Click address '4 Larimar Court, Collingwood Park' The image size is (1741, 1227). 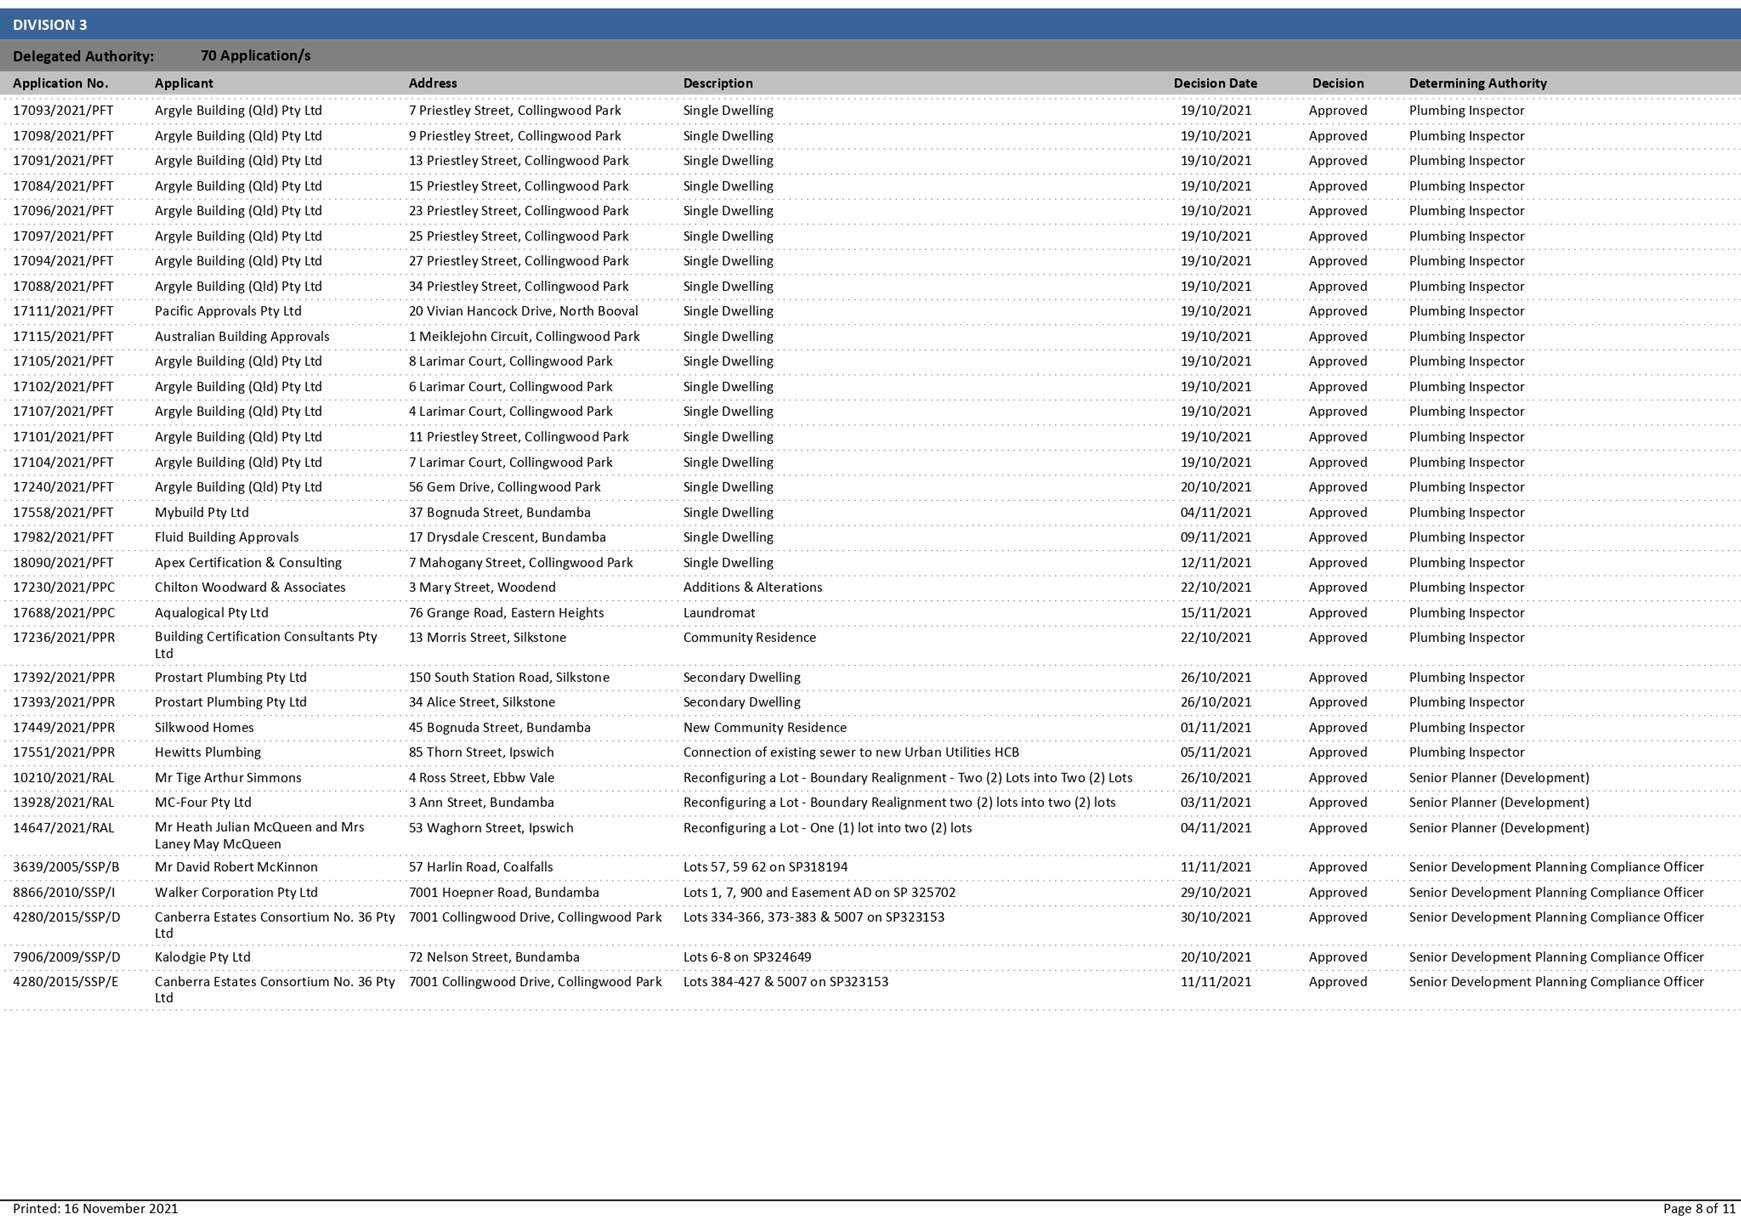[x=510, y=412]
